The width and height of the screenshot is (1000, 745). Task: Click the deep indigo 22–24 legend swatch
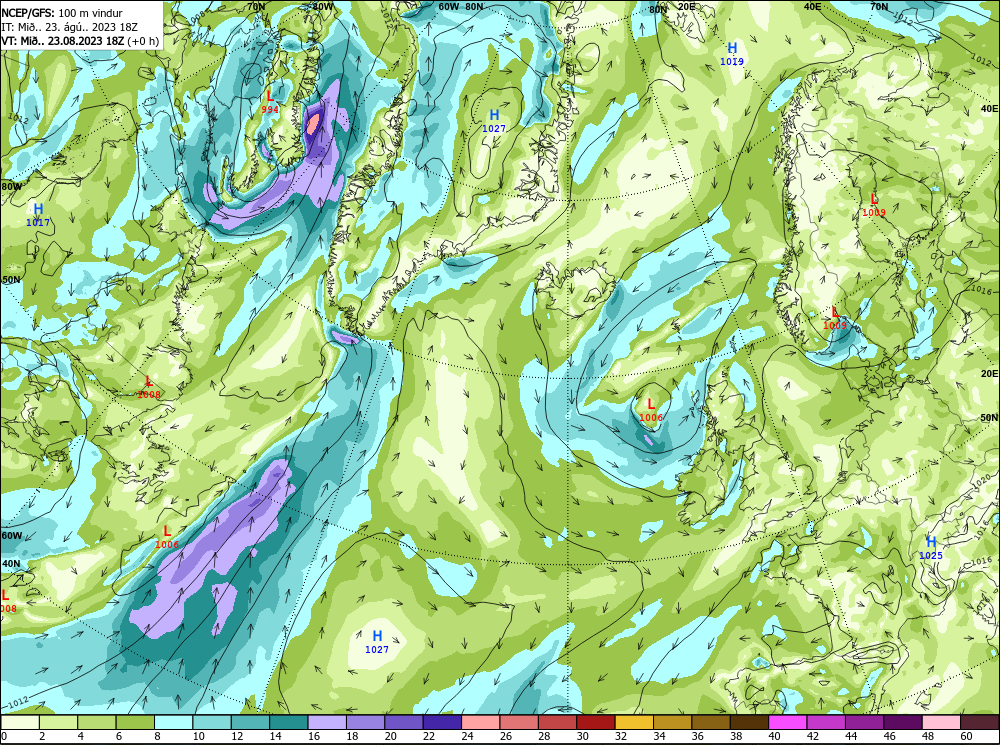click(x=443, y=722)
